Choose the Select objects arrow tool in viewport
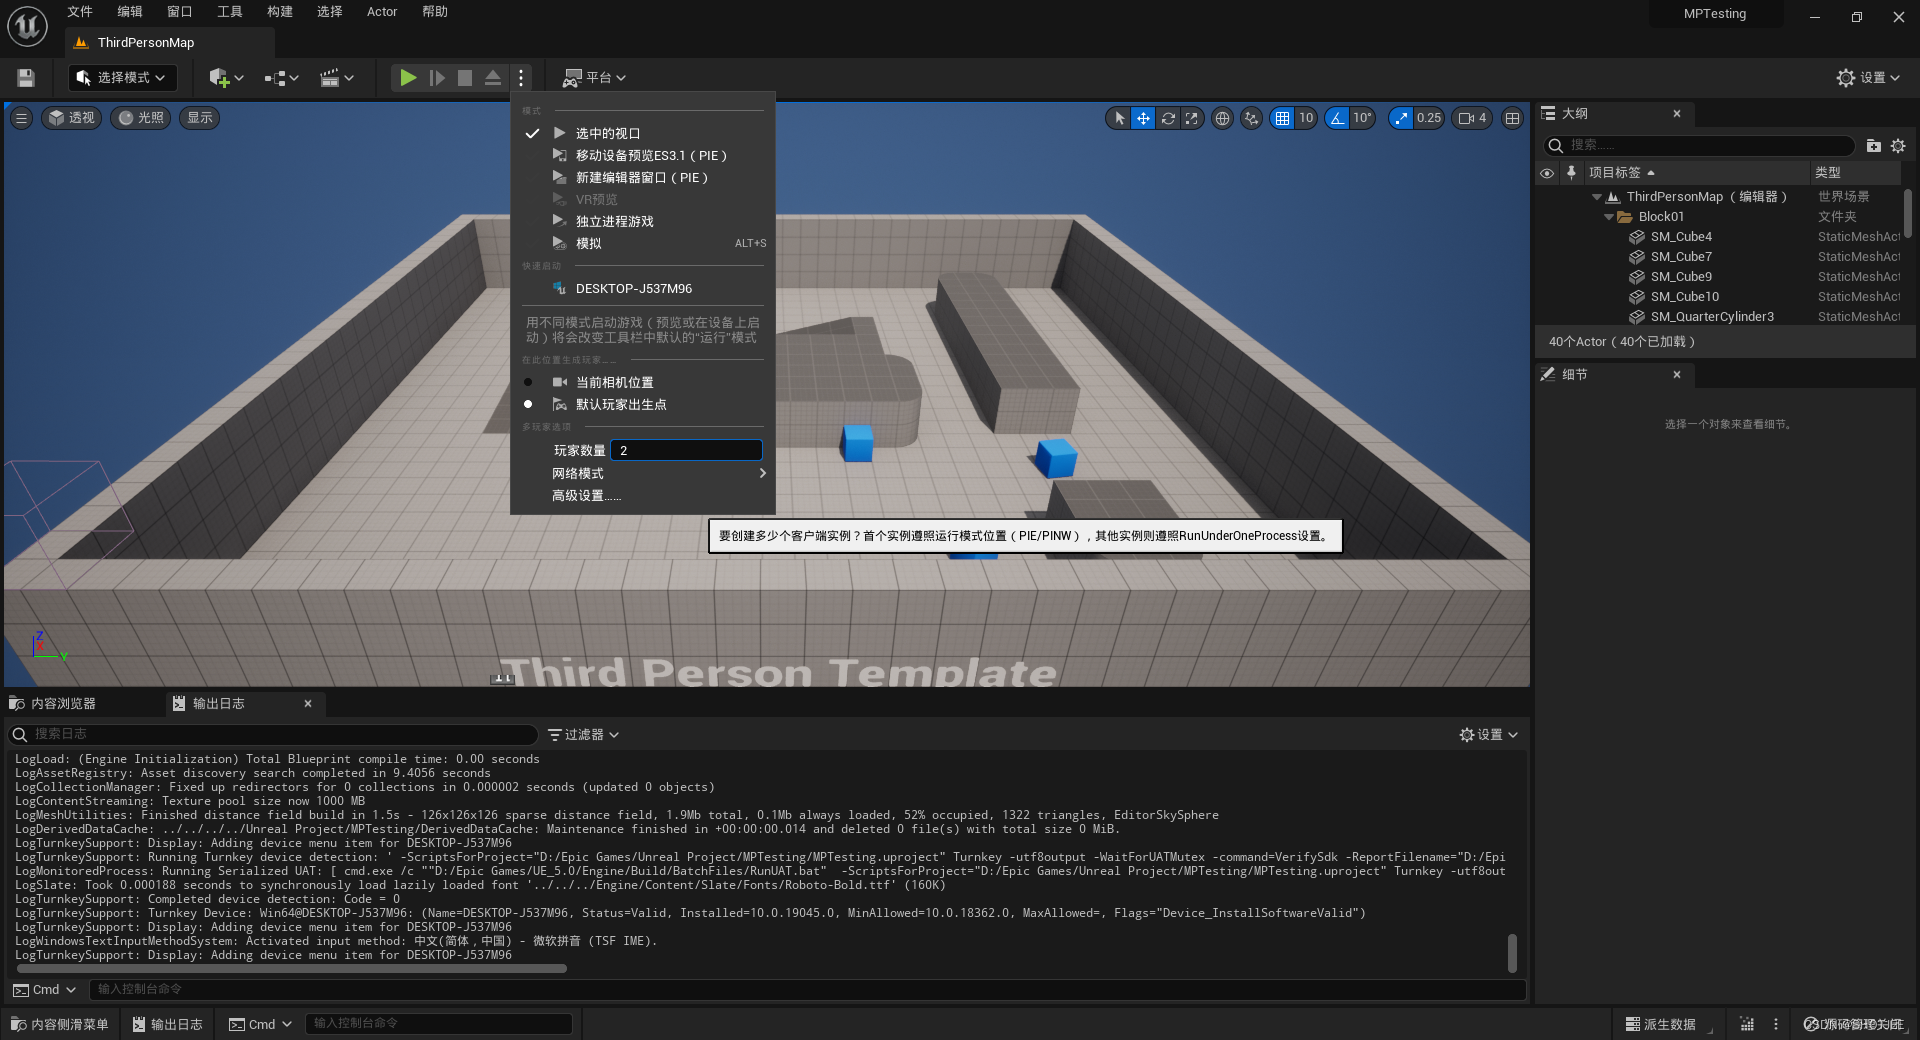The height and width of the screenshot is (1040, 1920). pyautogui.click(x=1119, y=118)
